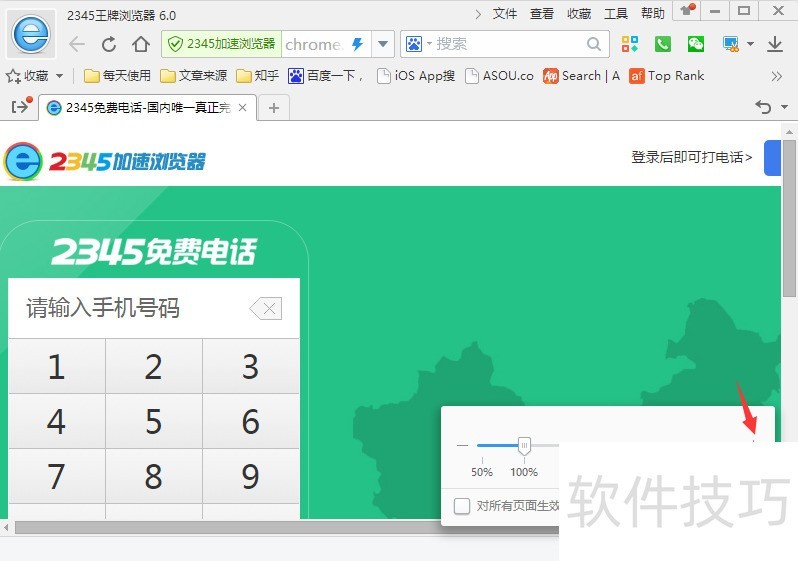The image size is (798, 561).
Task: Open the downloads manager icon
Action: (x=774, y=44)
